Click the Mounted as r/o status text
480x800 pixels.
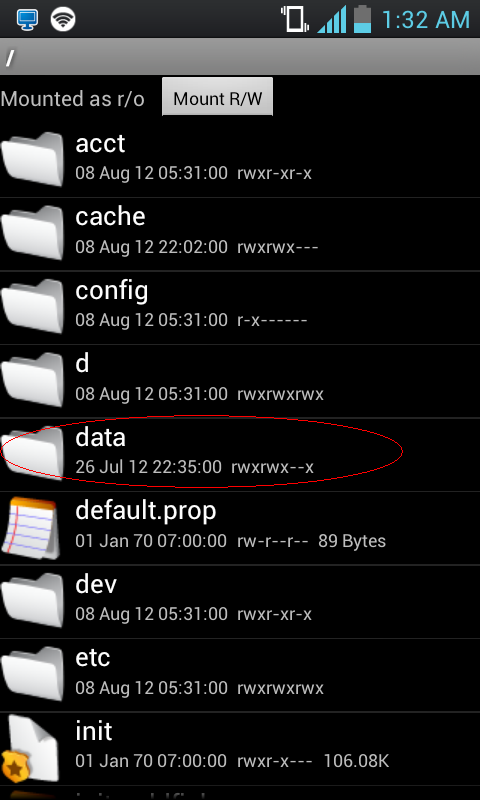pos(72,98)
